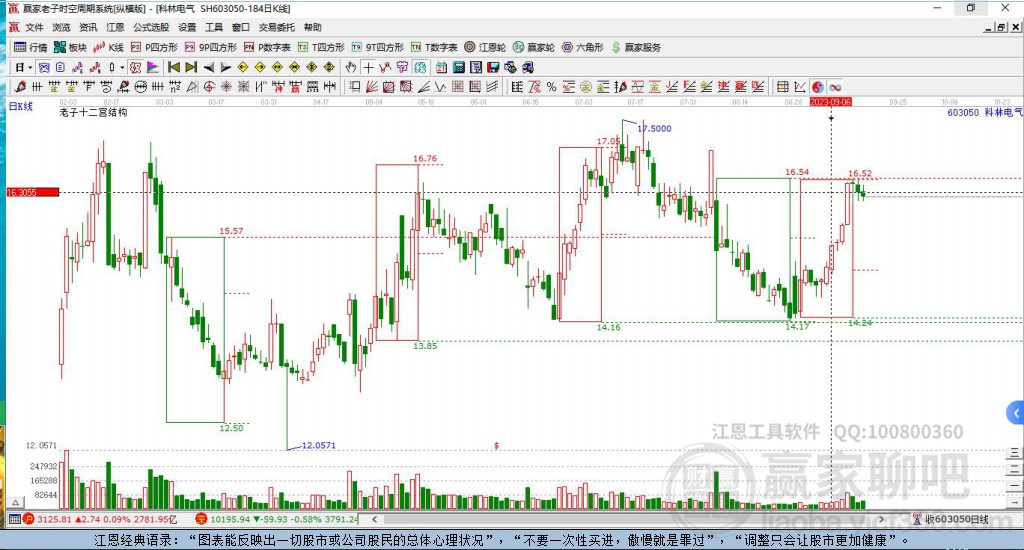Open the 浏览 menu

(61, 27)
